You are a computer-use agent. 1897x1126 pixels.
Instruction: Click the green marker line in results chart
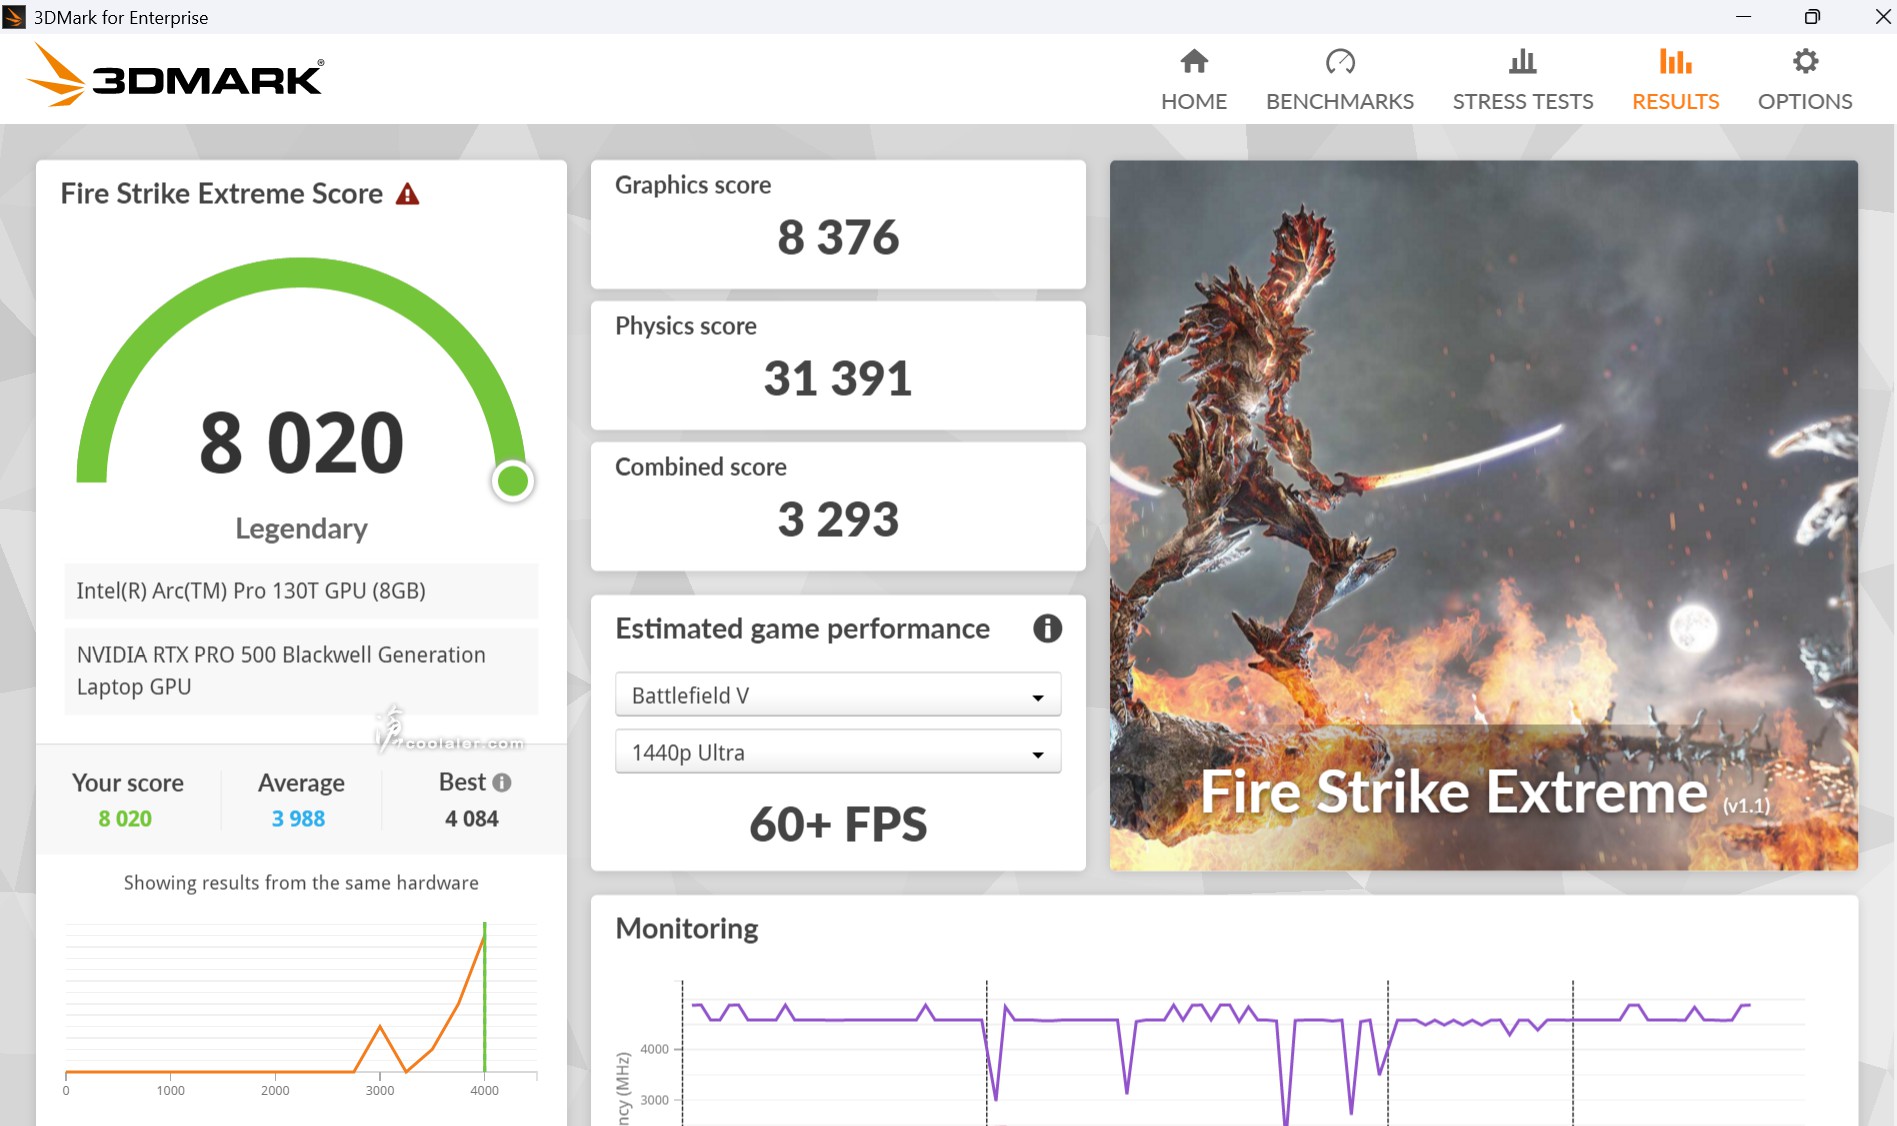tap(485, 1000)
